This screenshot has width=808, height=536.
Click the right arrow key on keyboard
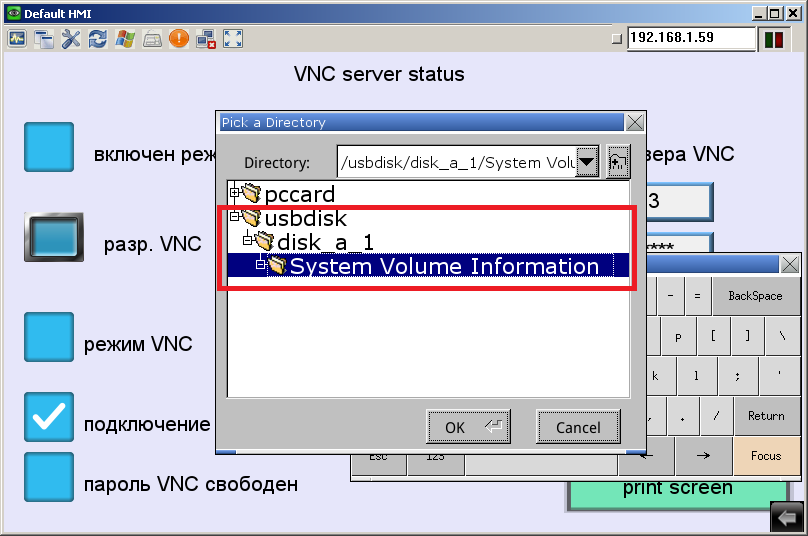tap(703, 456)
